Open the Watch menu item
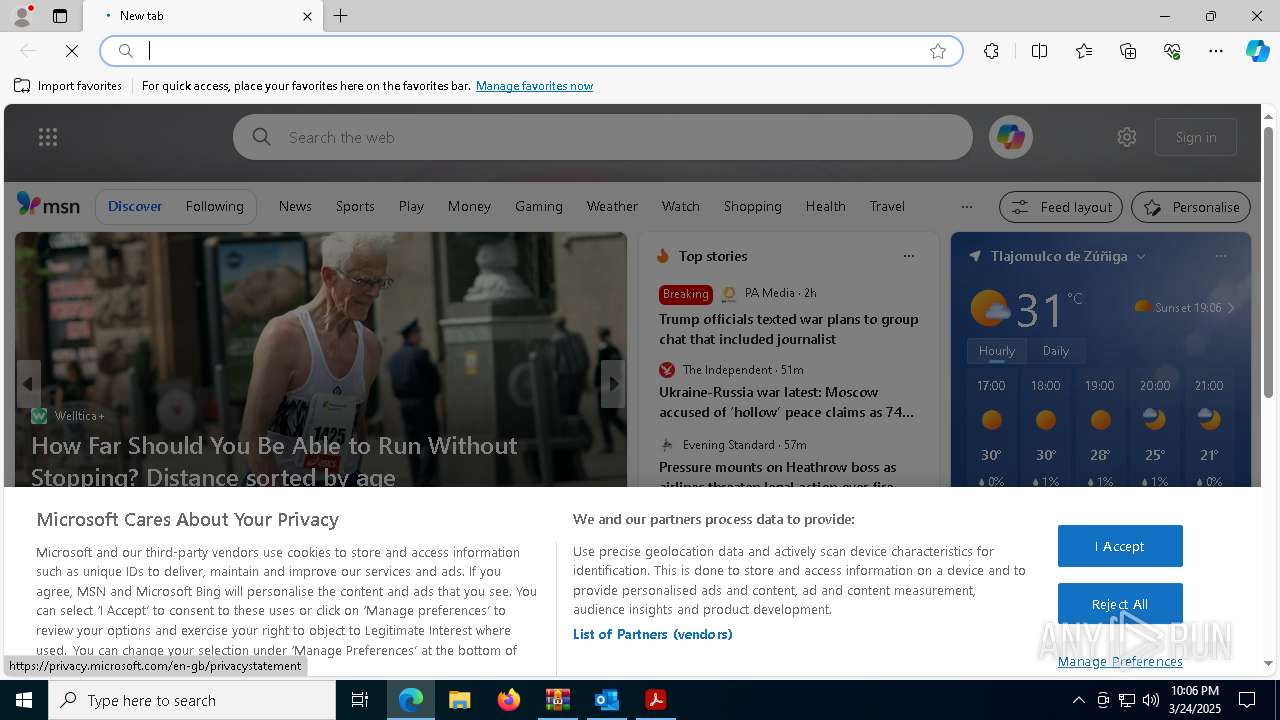Screen dimensions: 1280x720 click(x=680, y=206)
